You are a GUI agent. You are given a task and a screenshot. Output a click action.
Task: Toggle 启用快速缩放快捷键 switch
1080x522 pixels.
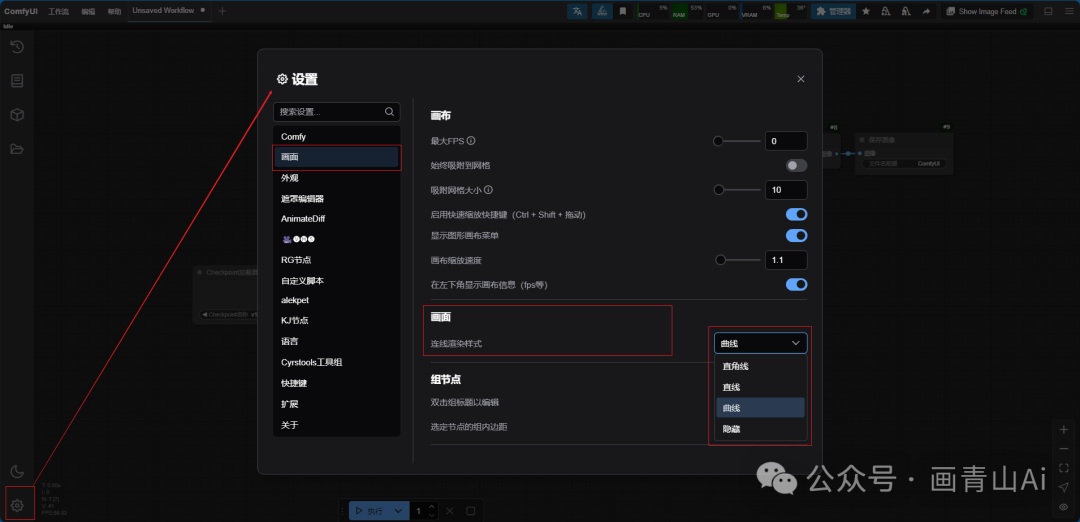point(796,214)
